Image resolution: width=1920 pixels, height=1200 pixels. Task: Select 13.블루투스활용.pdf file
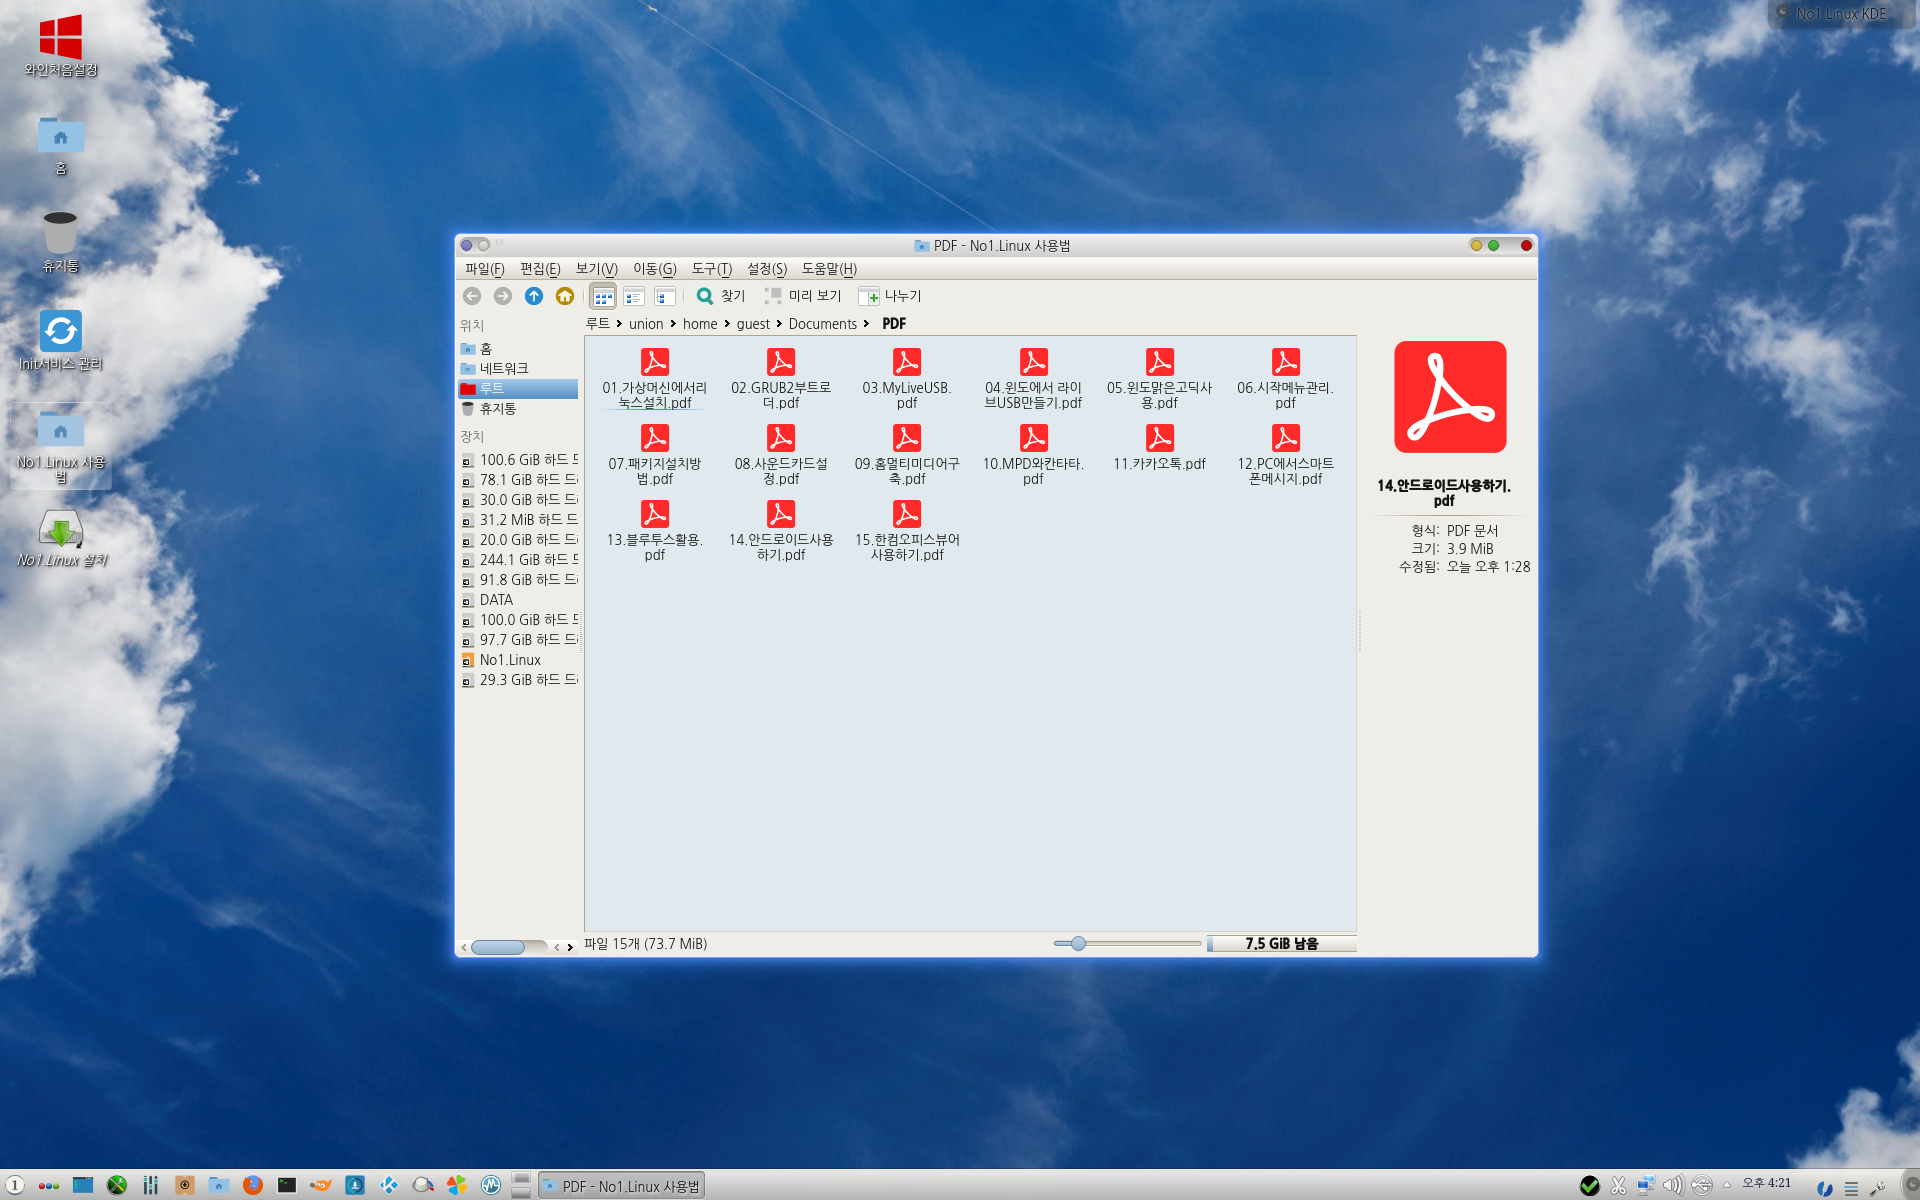pos(655,531)
